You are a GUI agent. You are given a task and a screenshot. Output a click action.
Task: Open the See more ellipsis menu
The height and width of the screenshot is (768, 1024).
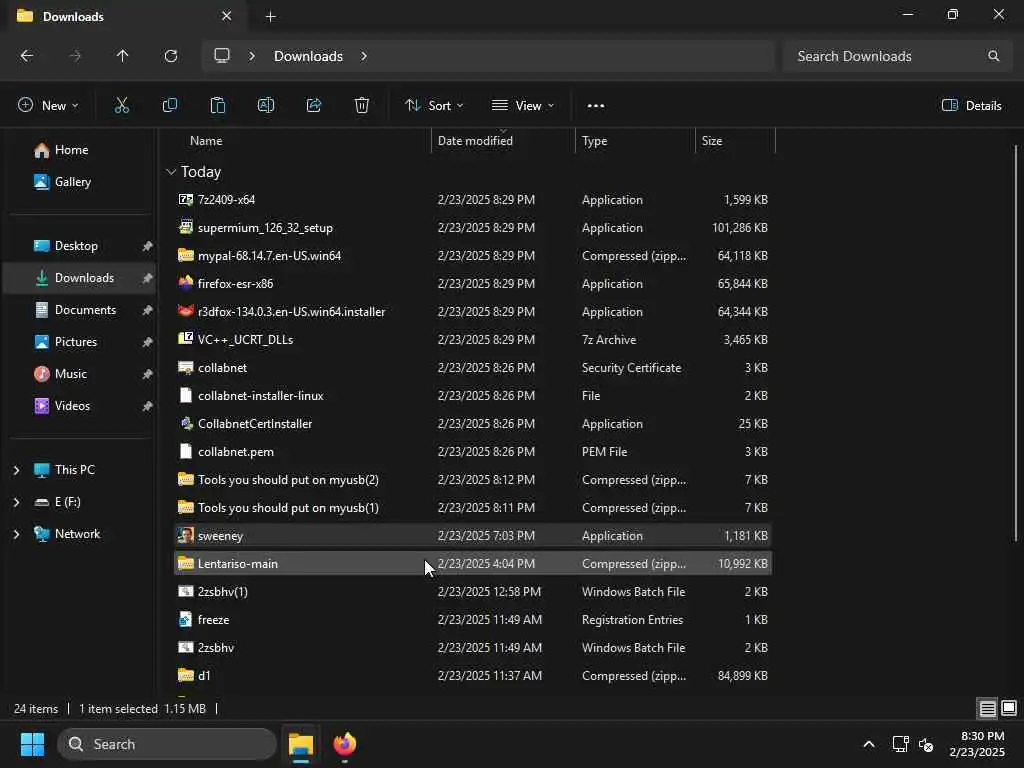[596, 106]
